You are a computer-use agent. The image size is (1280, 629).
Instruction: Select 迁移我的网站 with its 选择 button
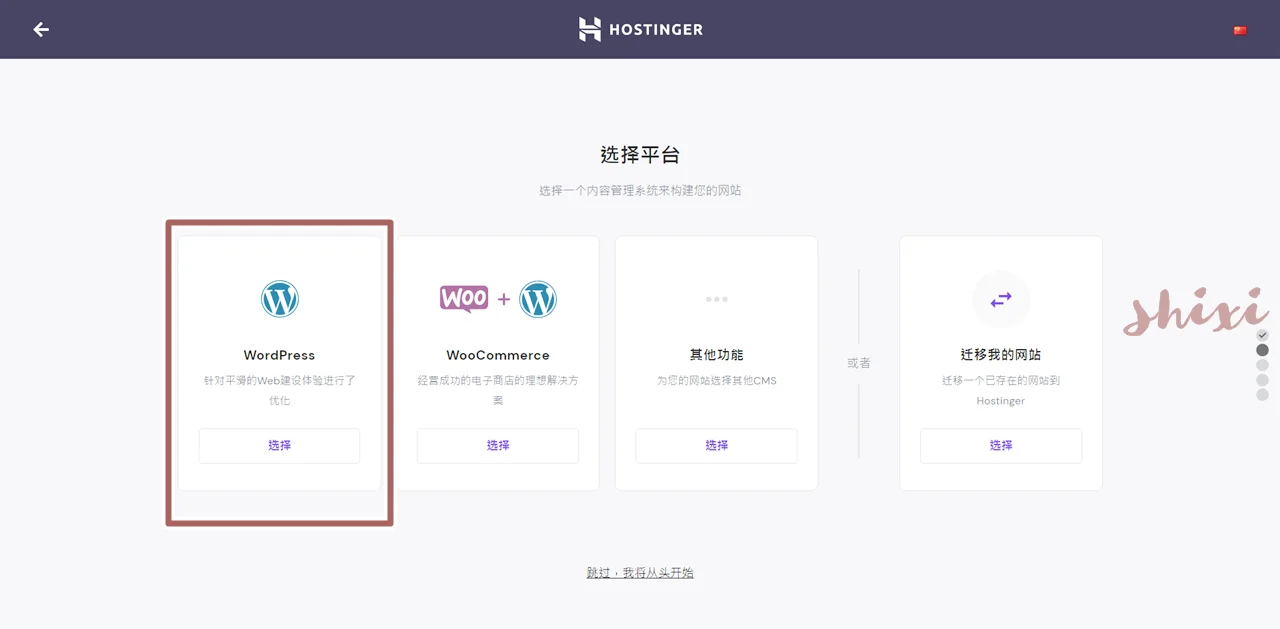[1001, 446]
